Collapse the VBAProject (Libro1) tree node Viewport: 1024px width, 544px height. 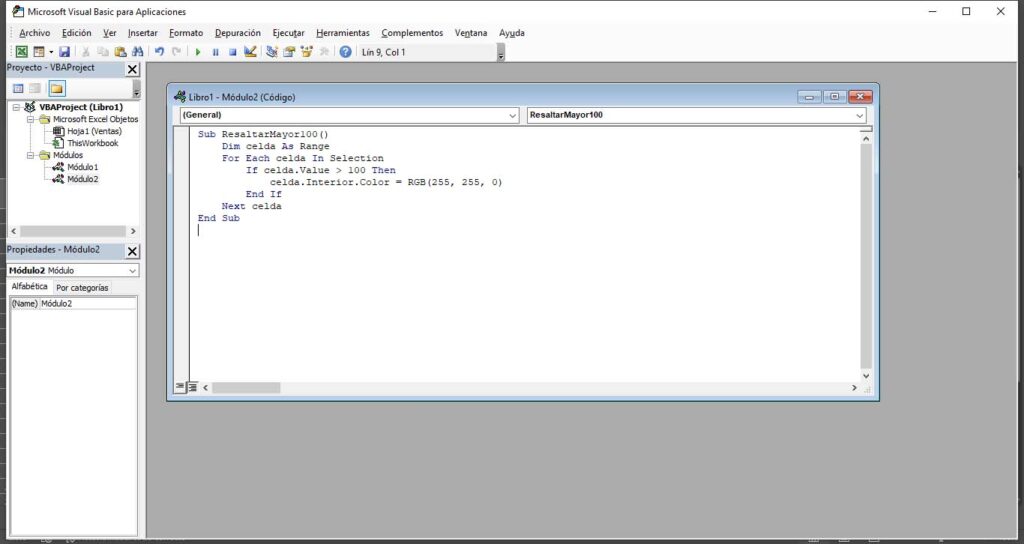16,107
